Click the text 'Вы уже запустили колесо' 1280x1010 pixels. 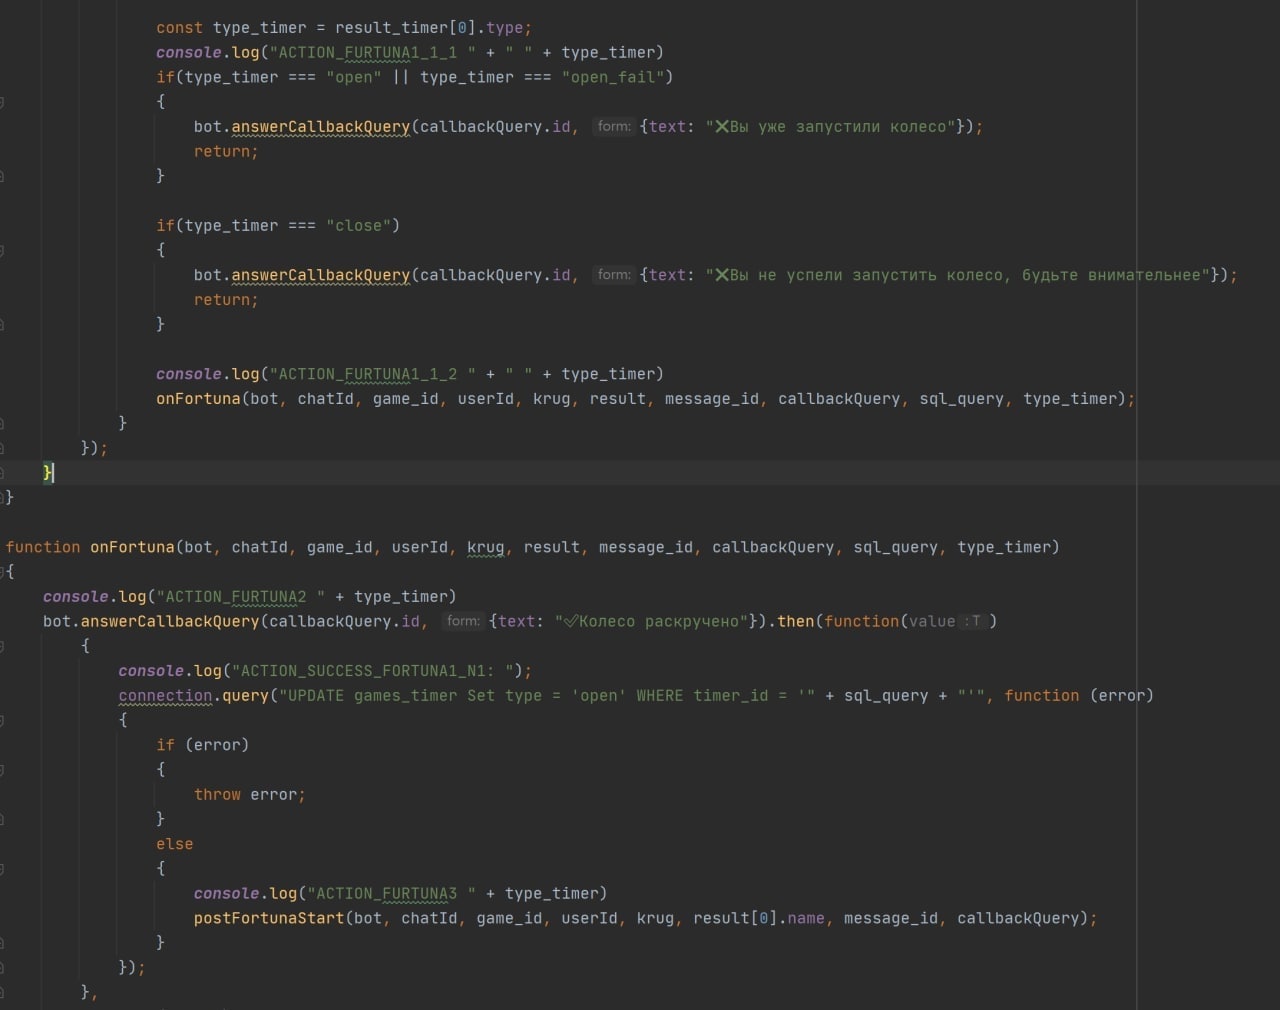pyautogui.click(x=837, y=127)
